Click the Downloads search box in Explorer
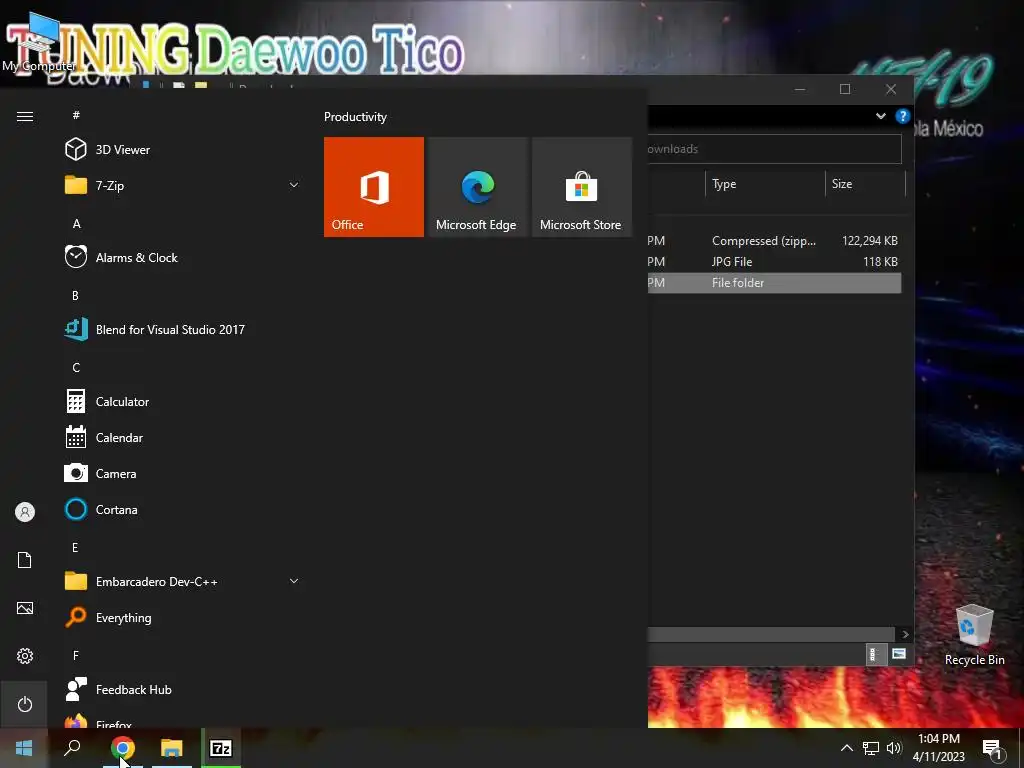This screenshot has height=768, width=1024. (x=775, y=149)
